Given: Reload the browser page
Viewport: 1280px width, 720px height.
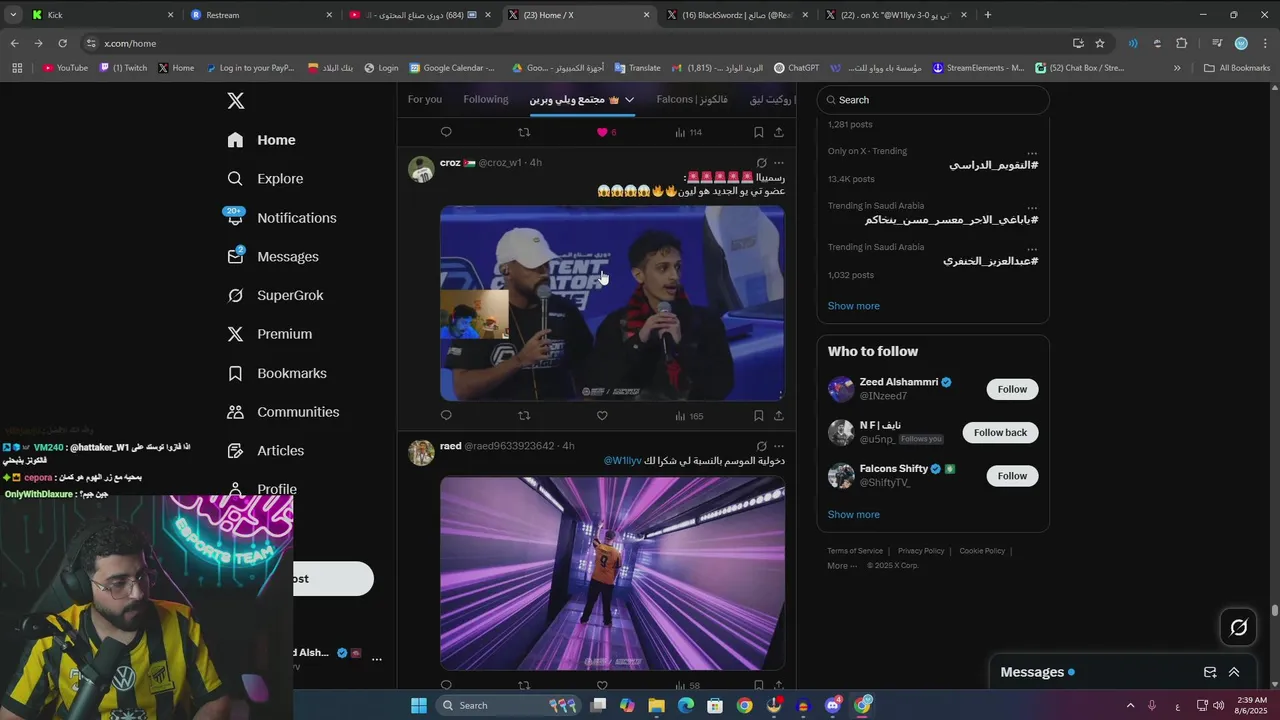Looking at the screenshot, I should pos(62,43).
